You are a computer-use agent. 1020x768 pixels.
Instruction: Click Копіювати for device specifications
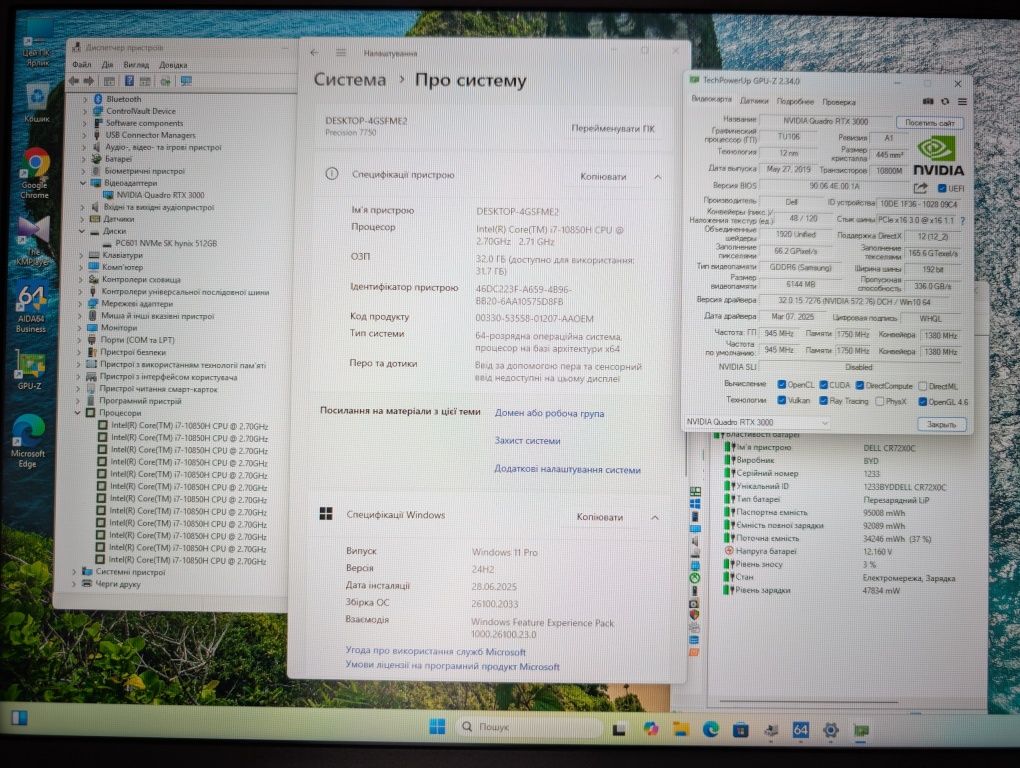(x=603, y=176)
